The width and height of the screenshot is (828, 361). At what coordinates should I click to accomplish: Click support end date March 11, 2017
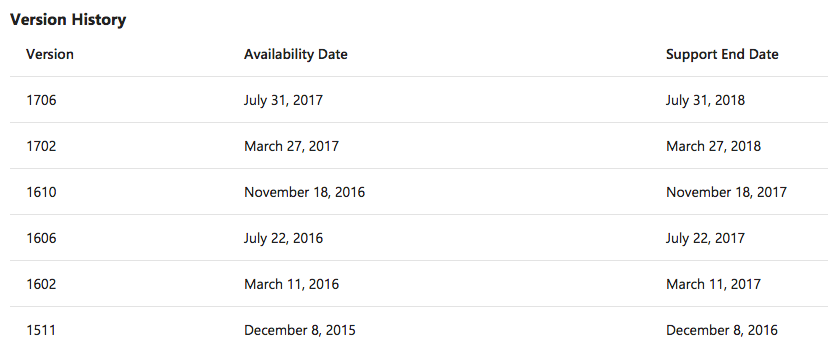(x=713, y=284)
